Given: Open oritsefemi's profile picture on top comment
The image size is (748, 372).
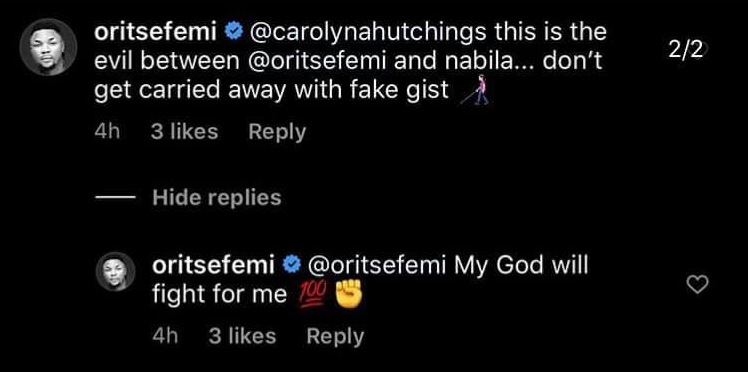Looking at the screenshot, I should coord(48,47).
